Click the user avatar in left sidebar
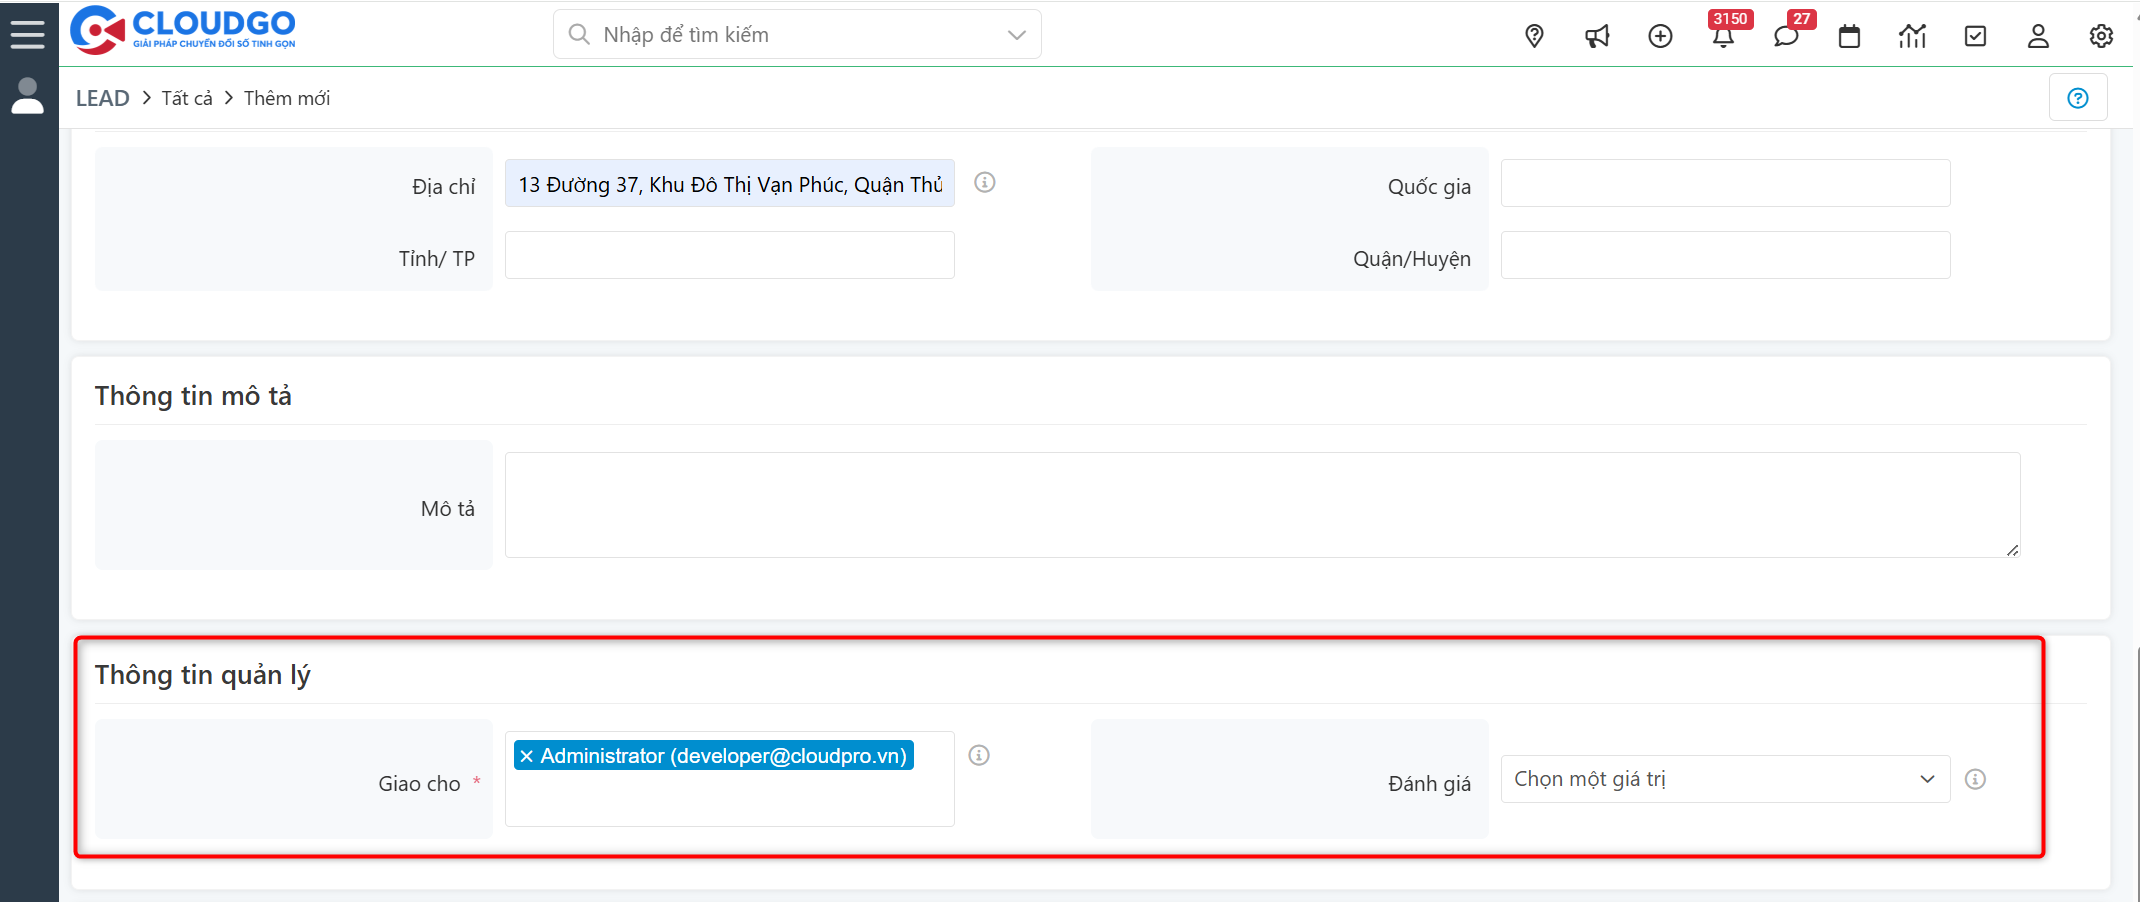The width and height of the screenshot is (2140, 902). 28,97
